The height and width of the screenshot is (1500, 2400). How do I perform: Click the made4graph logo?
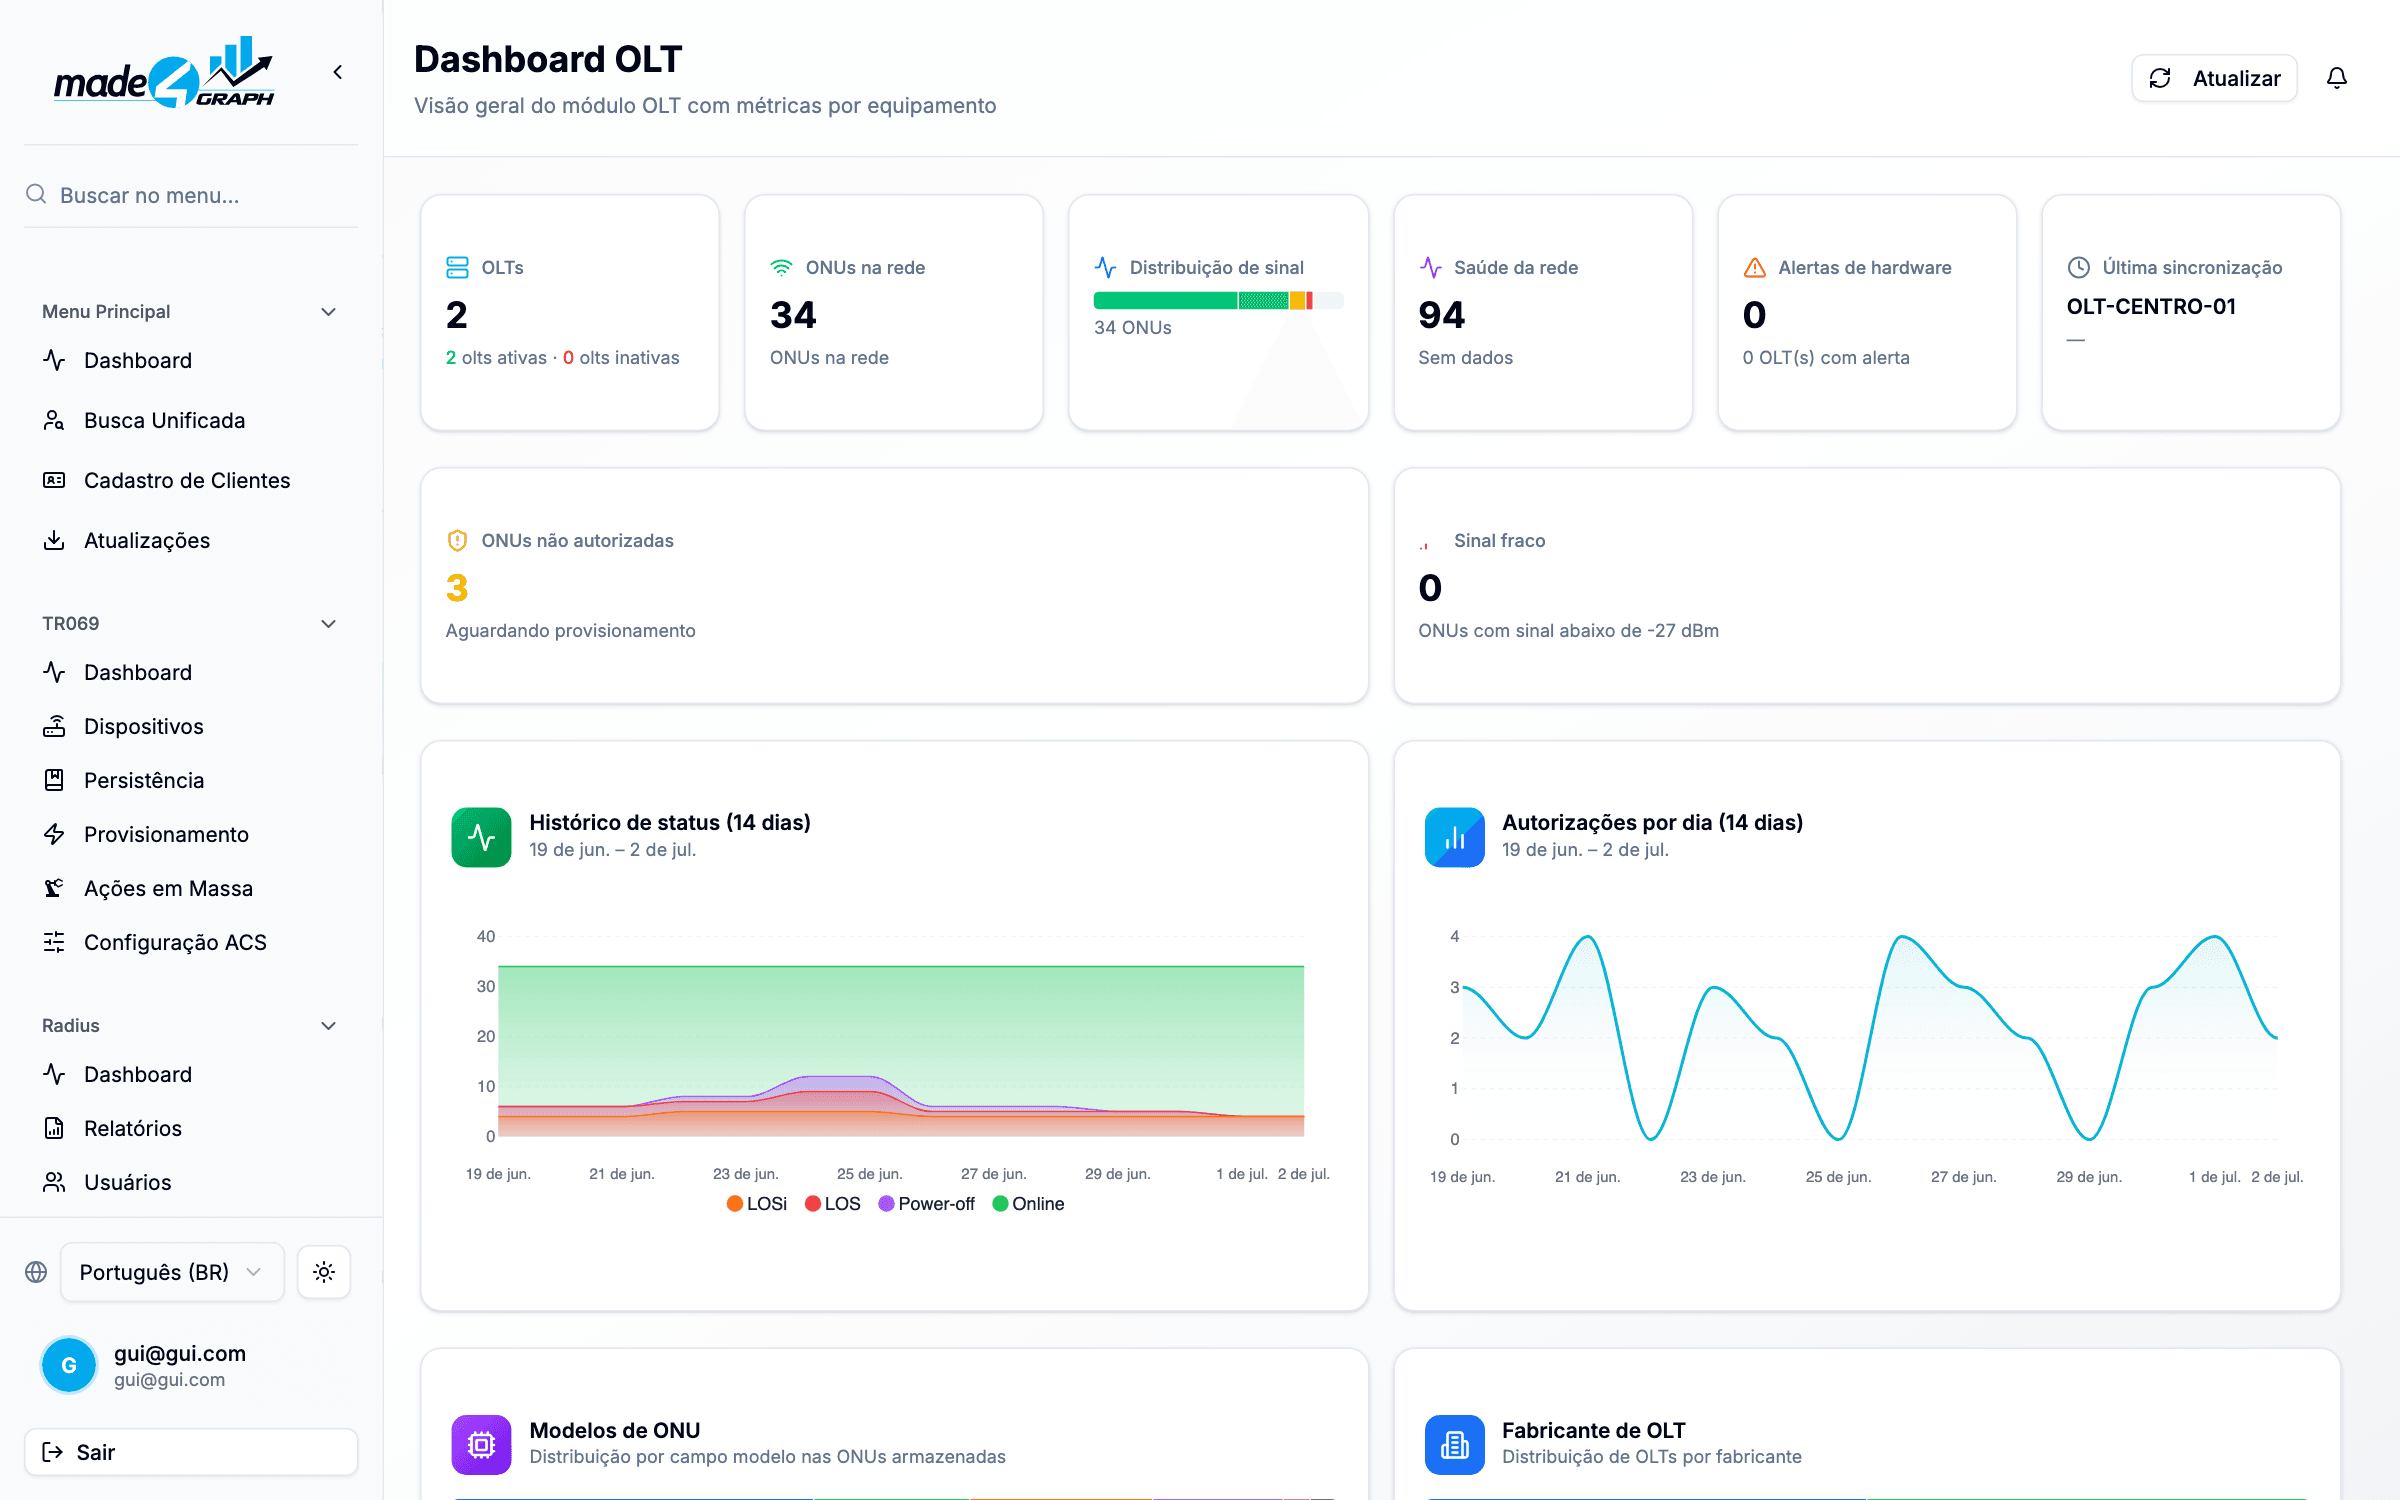[164, 72]
